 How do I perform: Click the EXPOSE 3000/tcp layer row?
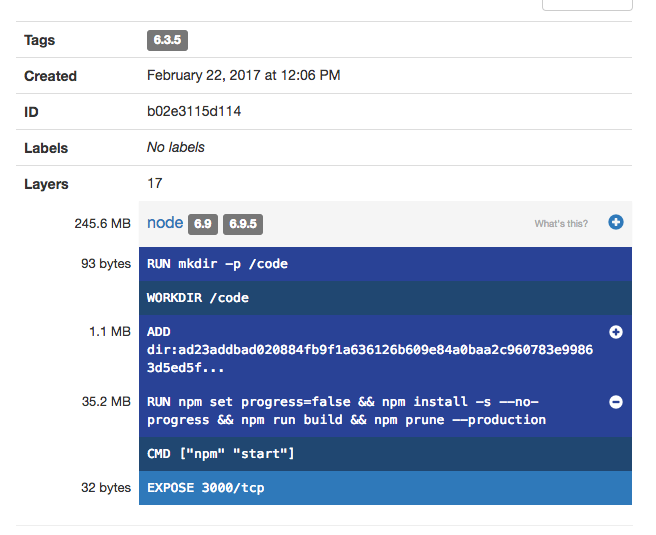[385, 488]
